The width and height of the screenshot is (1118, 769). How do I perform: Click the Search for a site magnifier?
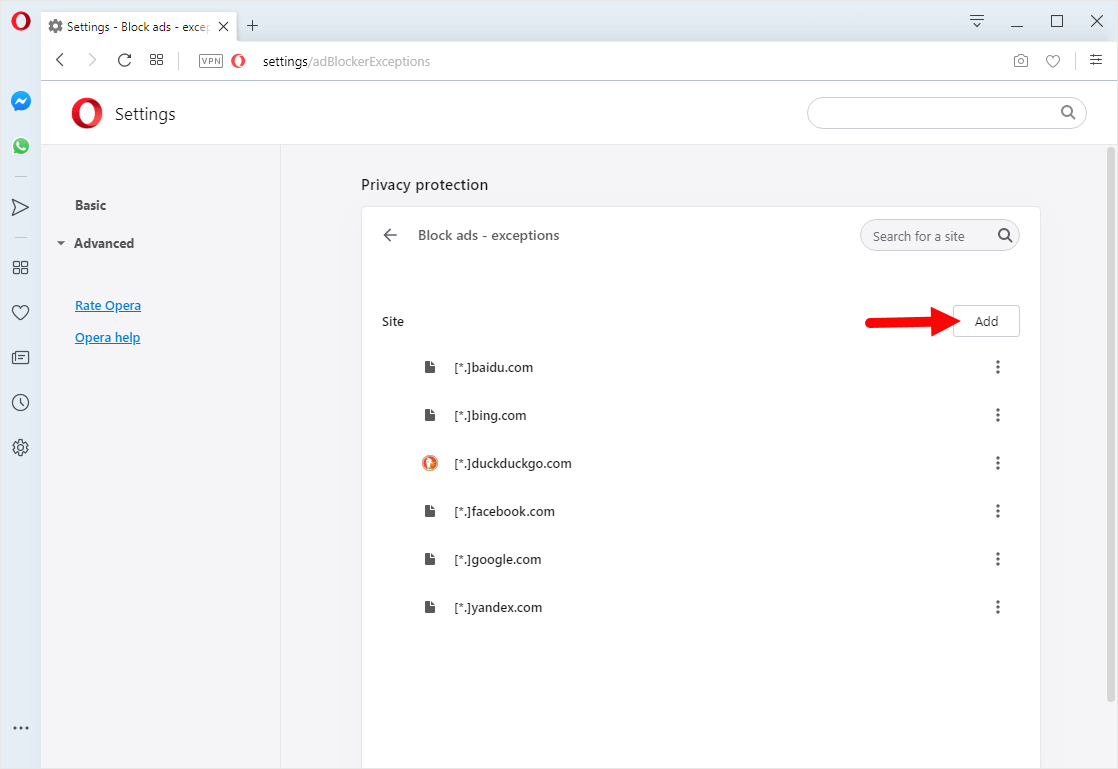[x=1005, y=235]
